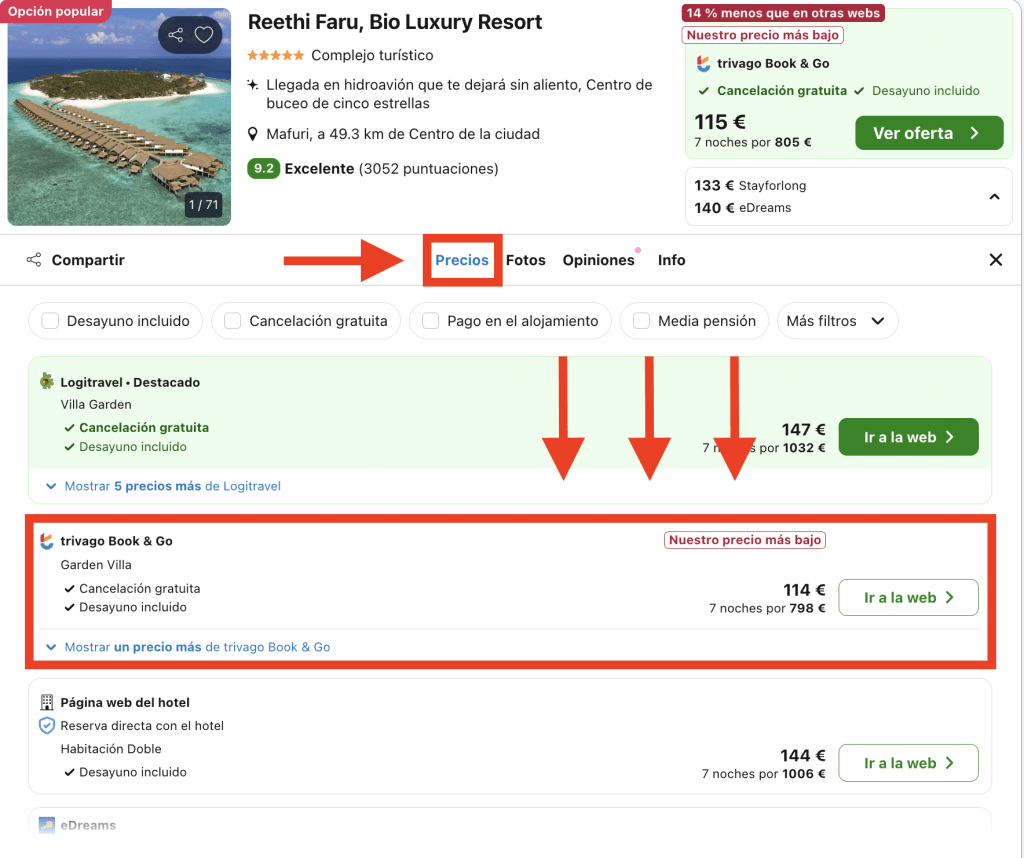
Task: Open the Reethi Faru resort photo thumbnail
Action: tap(119, 115)
